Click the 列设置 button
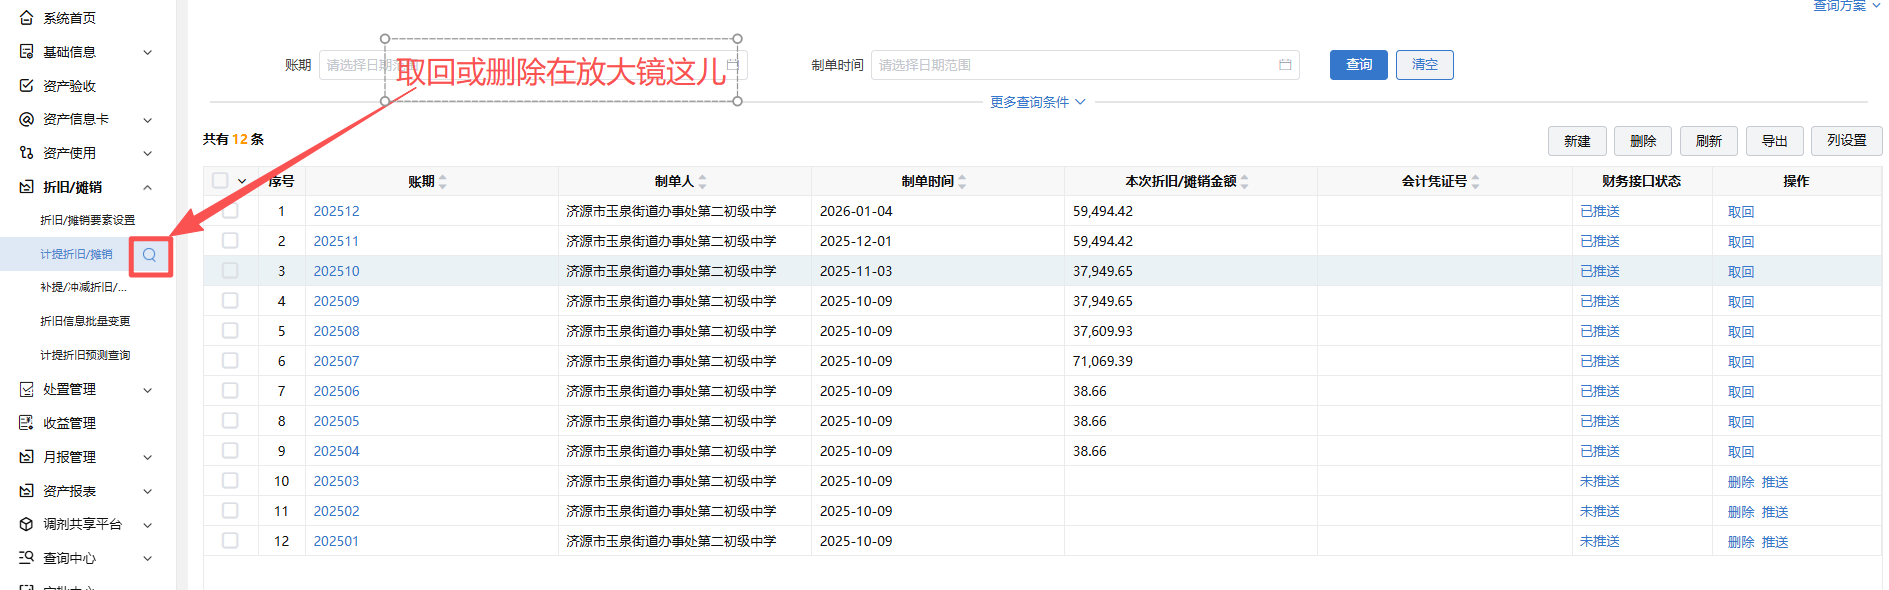 point(1847,141)
